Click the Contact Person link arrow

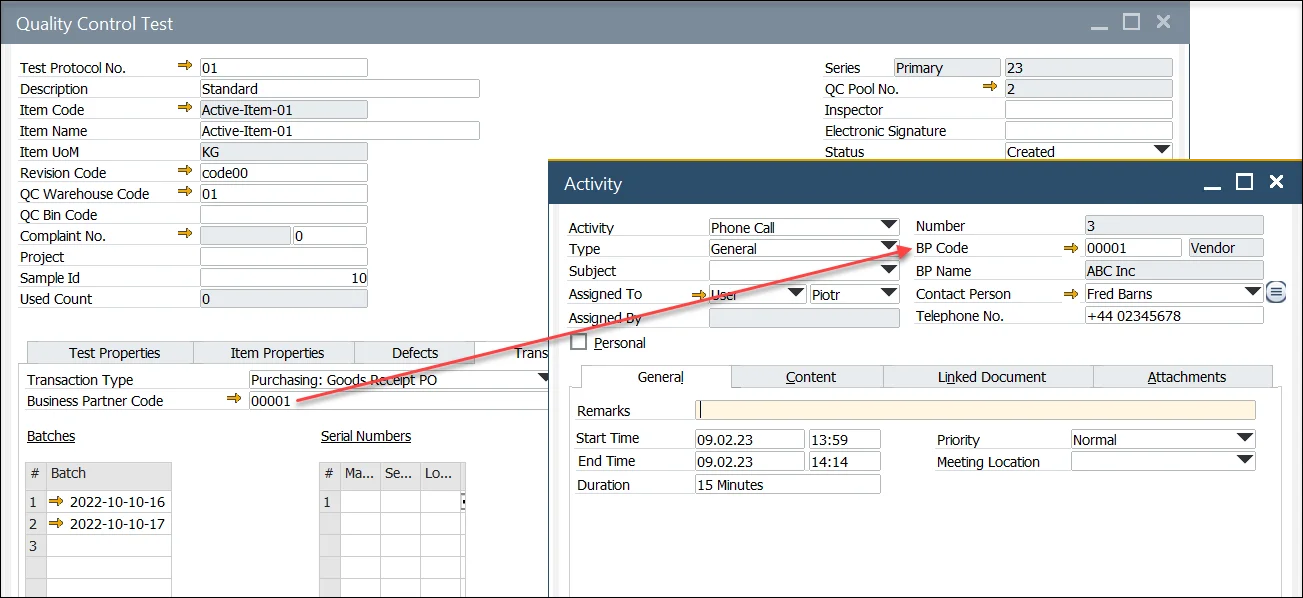[x=1071, y=293]
